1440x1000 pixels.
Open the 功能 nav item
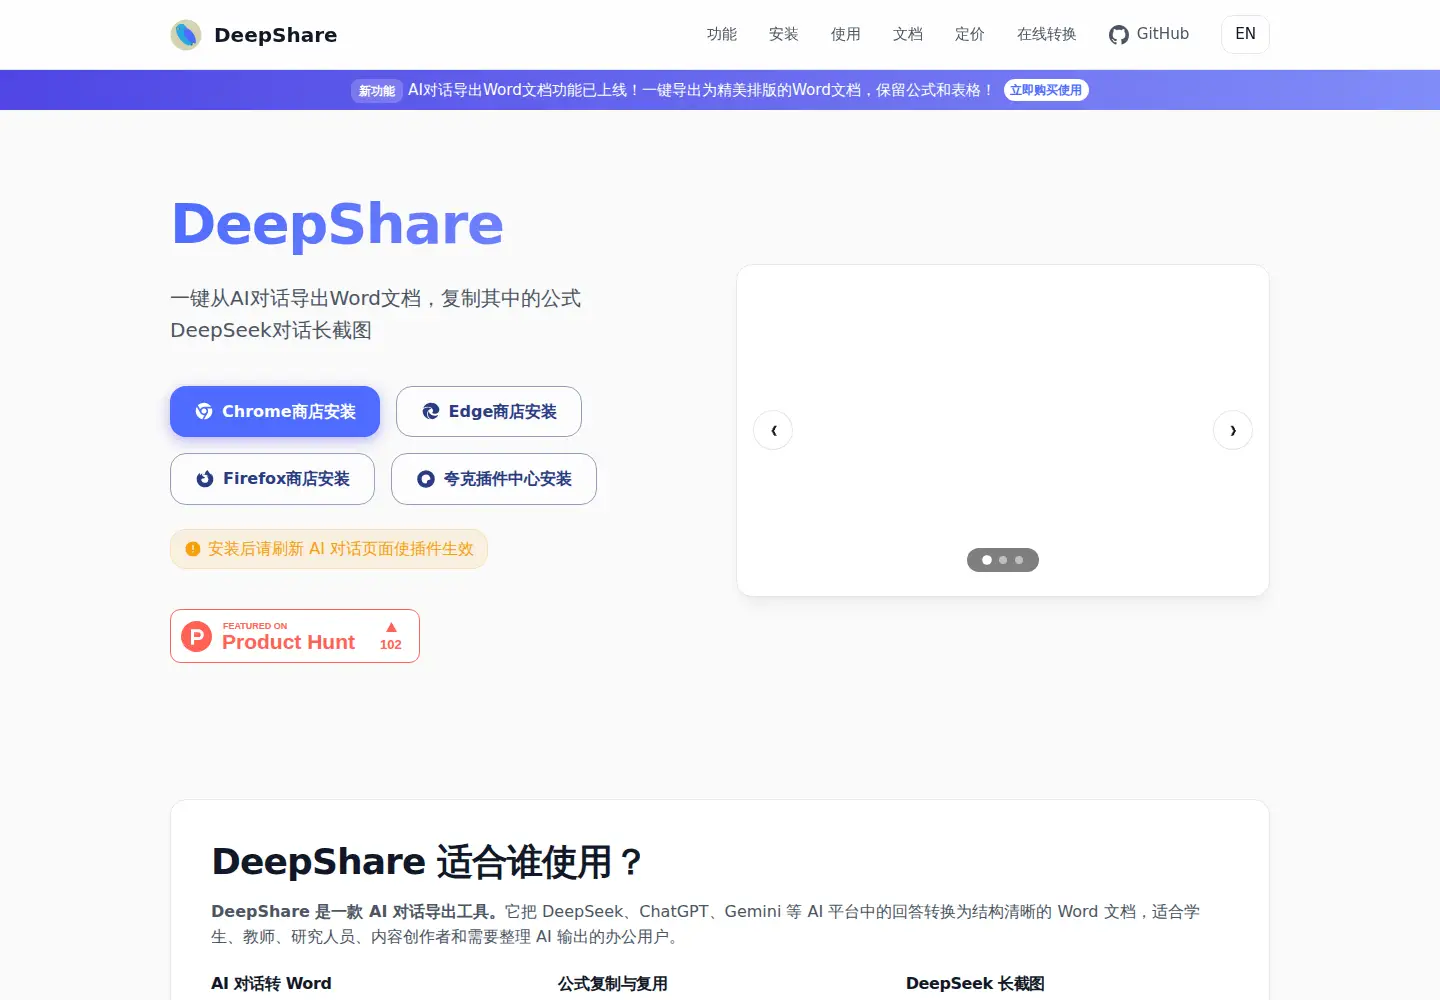pyautogui.click(x=722, y=34)
